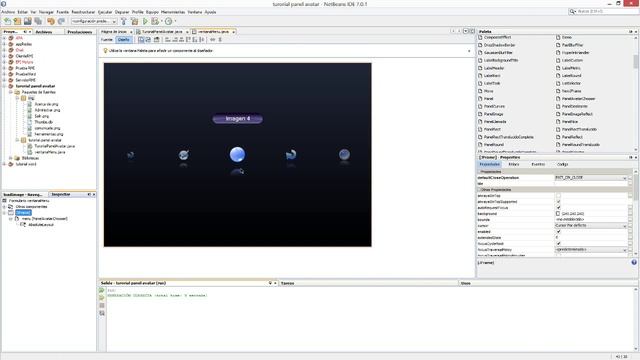Toggle the enabled property checkbox

(558, 231)
